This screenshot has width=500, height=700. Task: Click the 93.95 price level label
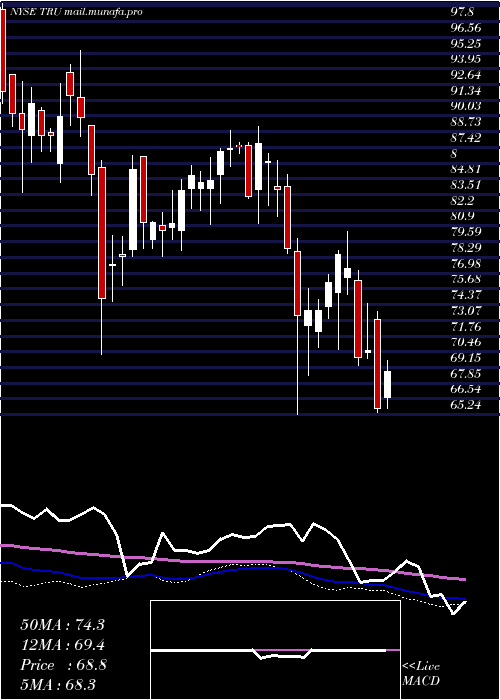click(466, 59)
